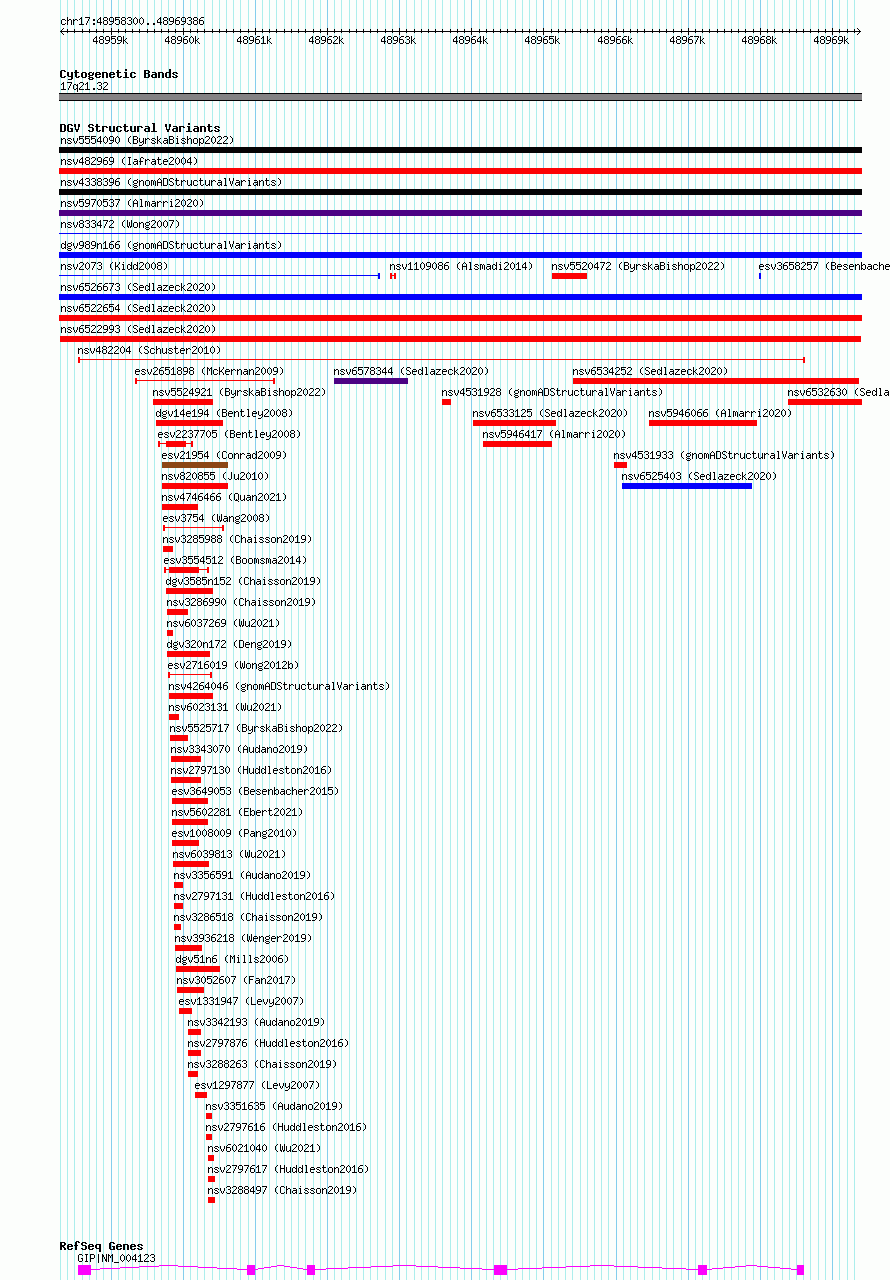Click nsv6023131 (Wu2021) label
Screen dimensions: 890x1280
click(x=225, y=707)
